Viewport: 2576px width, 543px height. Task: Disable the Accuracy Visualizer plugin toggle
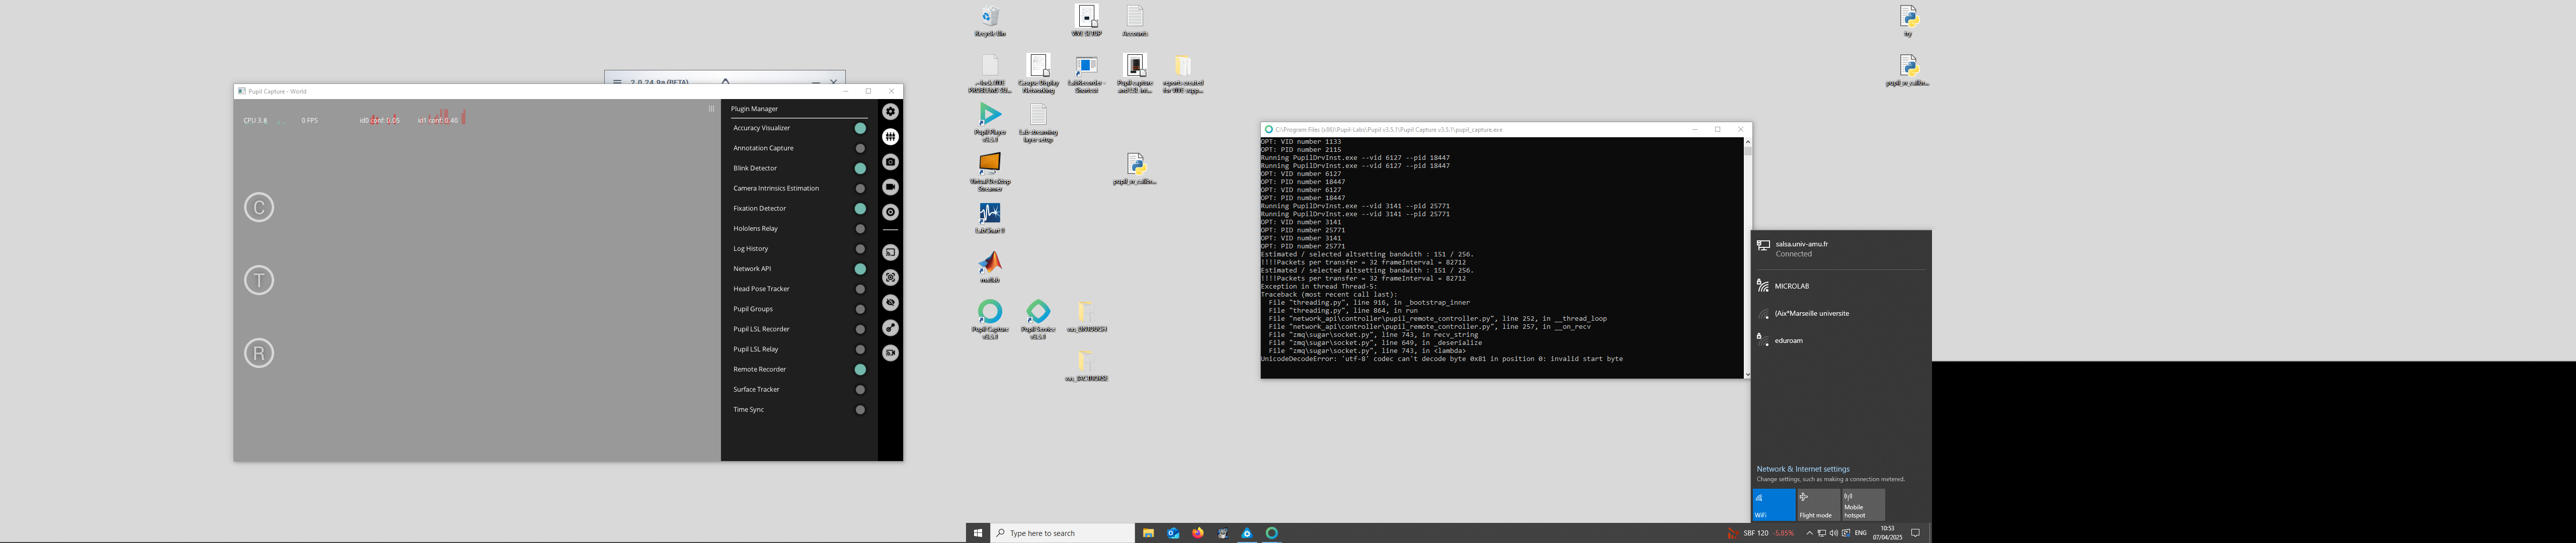pos(859,128)
